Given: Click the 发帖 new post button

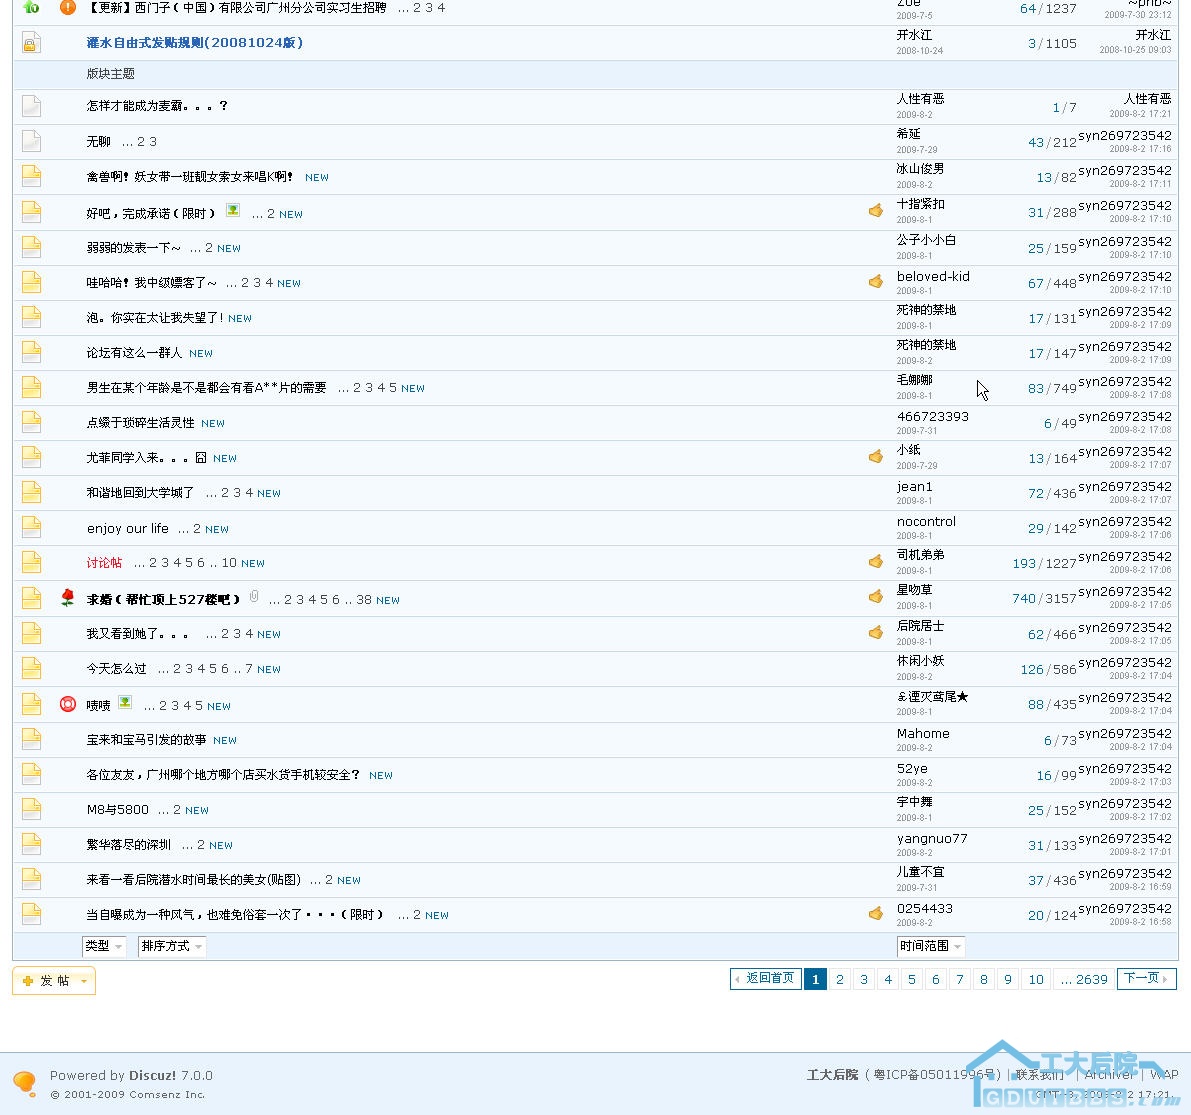Looking at the screenshot, I should pyautogui.click(x=54, y=981).
